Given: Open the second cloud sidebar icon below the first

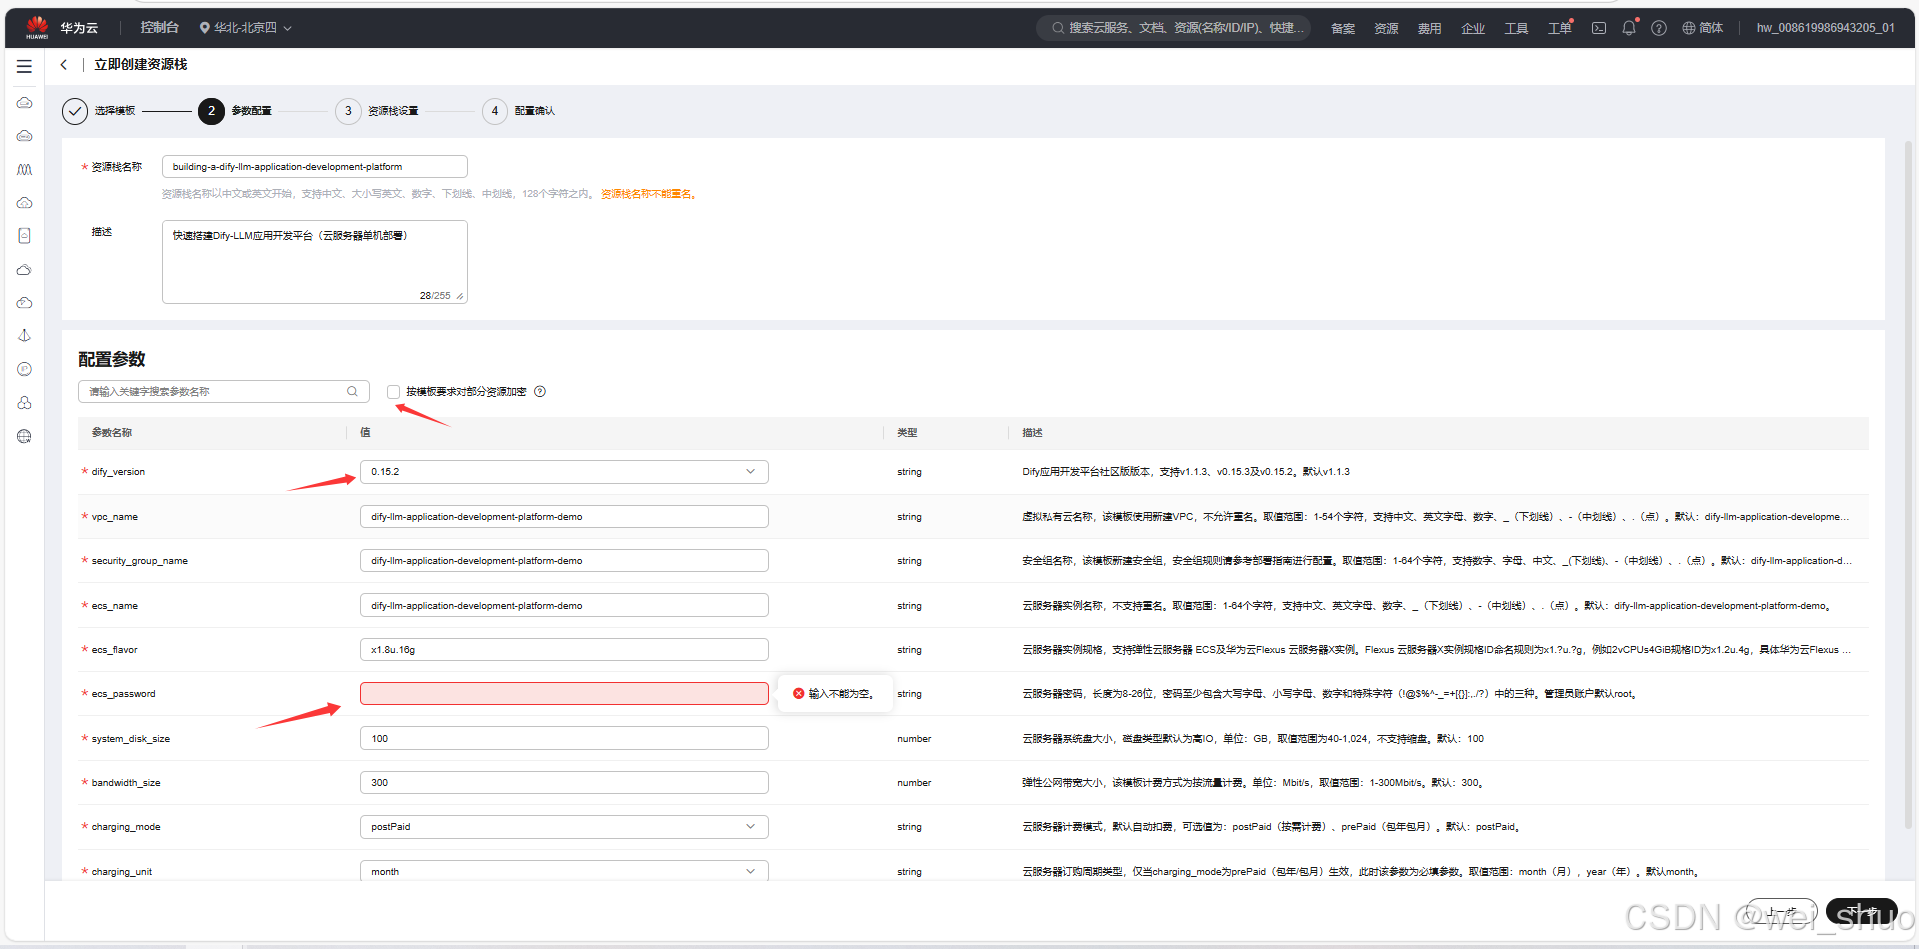Looking at the screenshot, I should (x=24, y=136).
